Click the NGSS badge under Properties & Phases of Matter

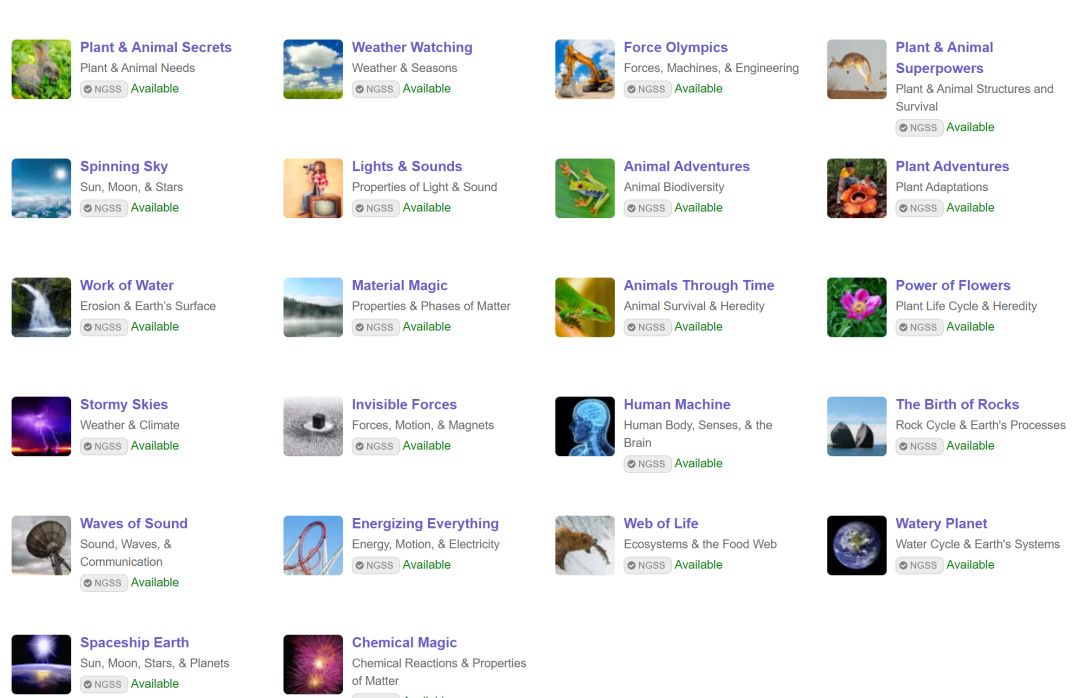(375, 327)
